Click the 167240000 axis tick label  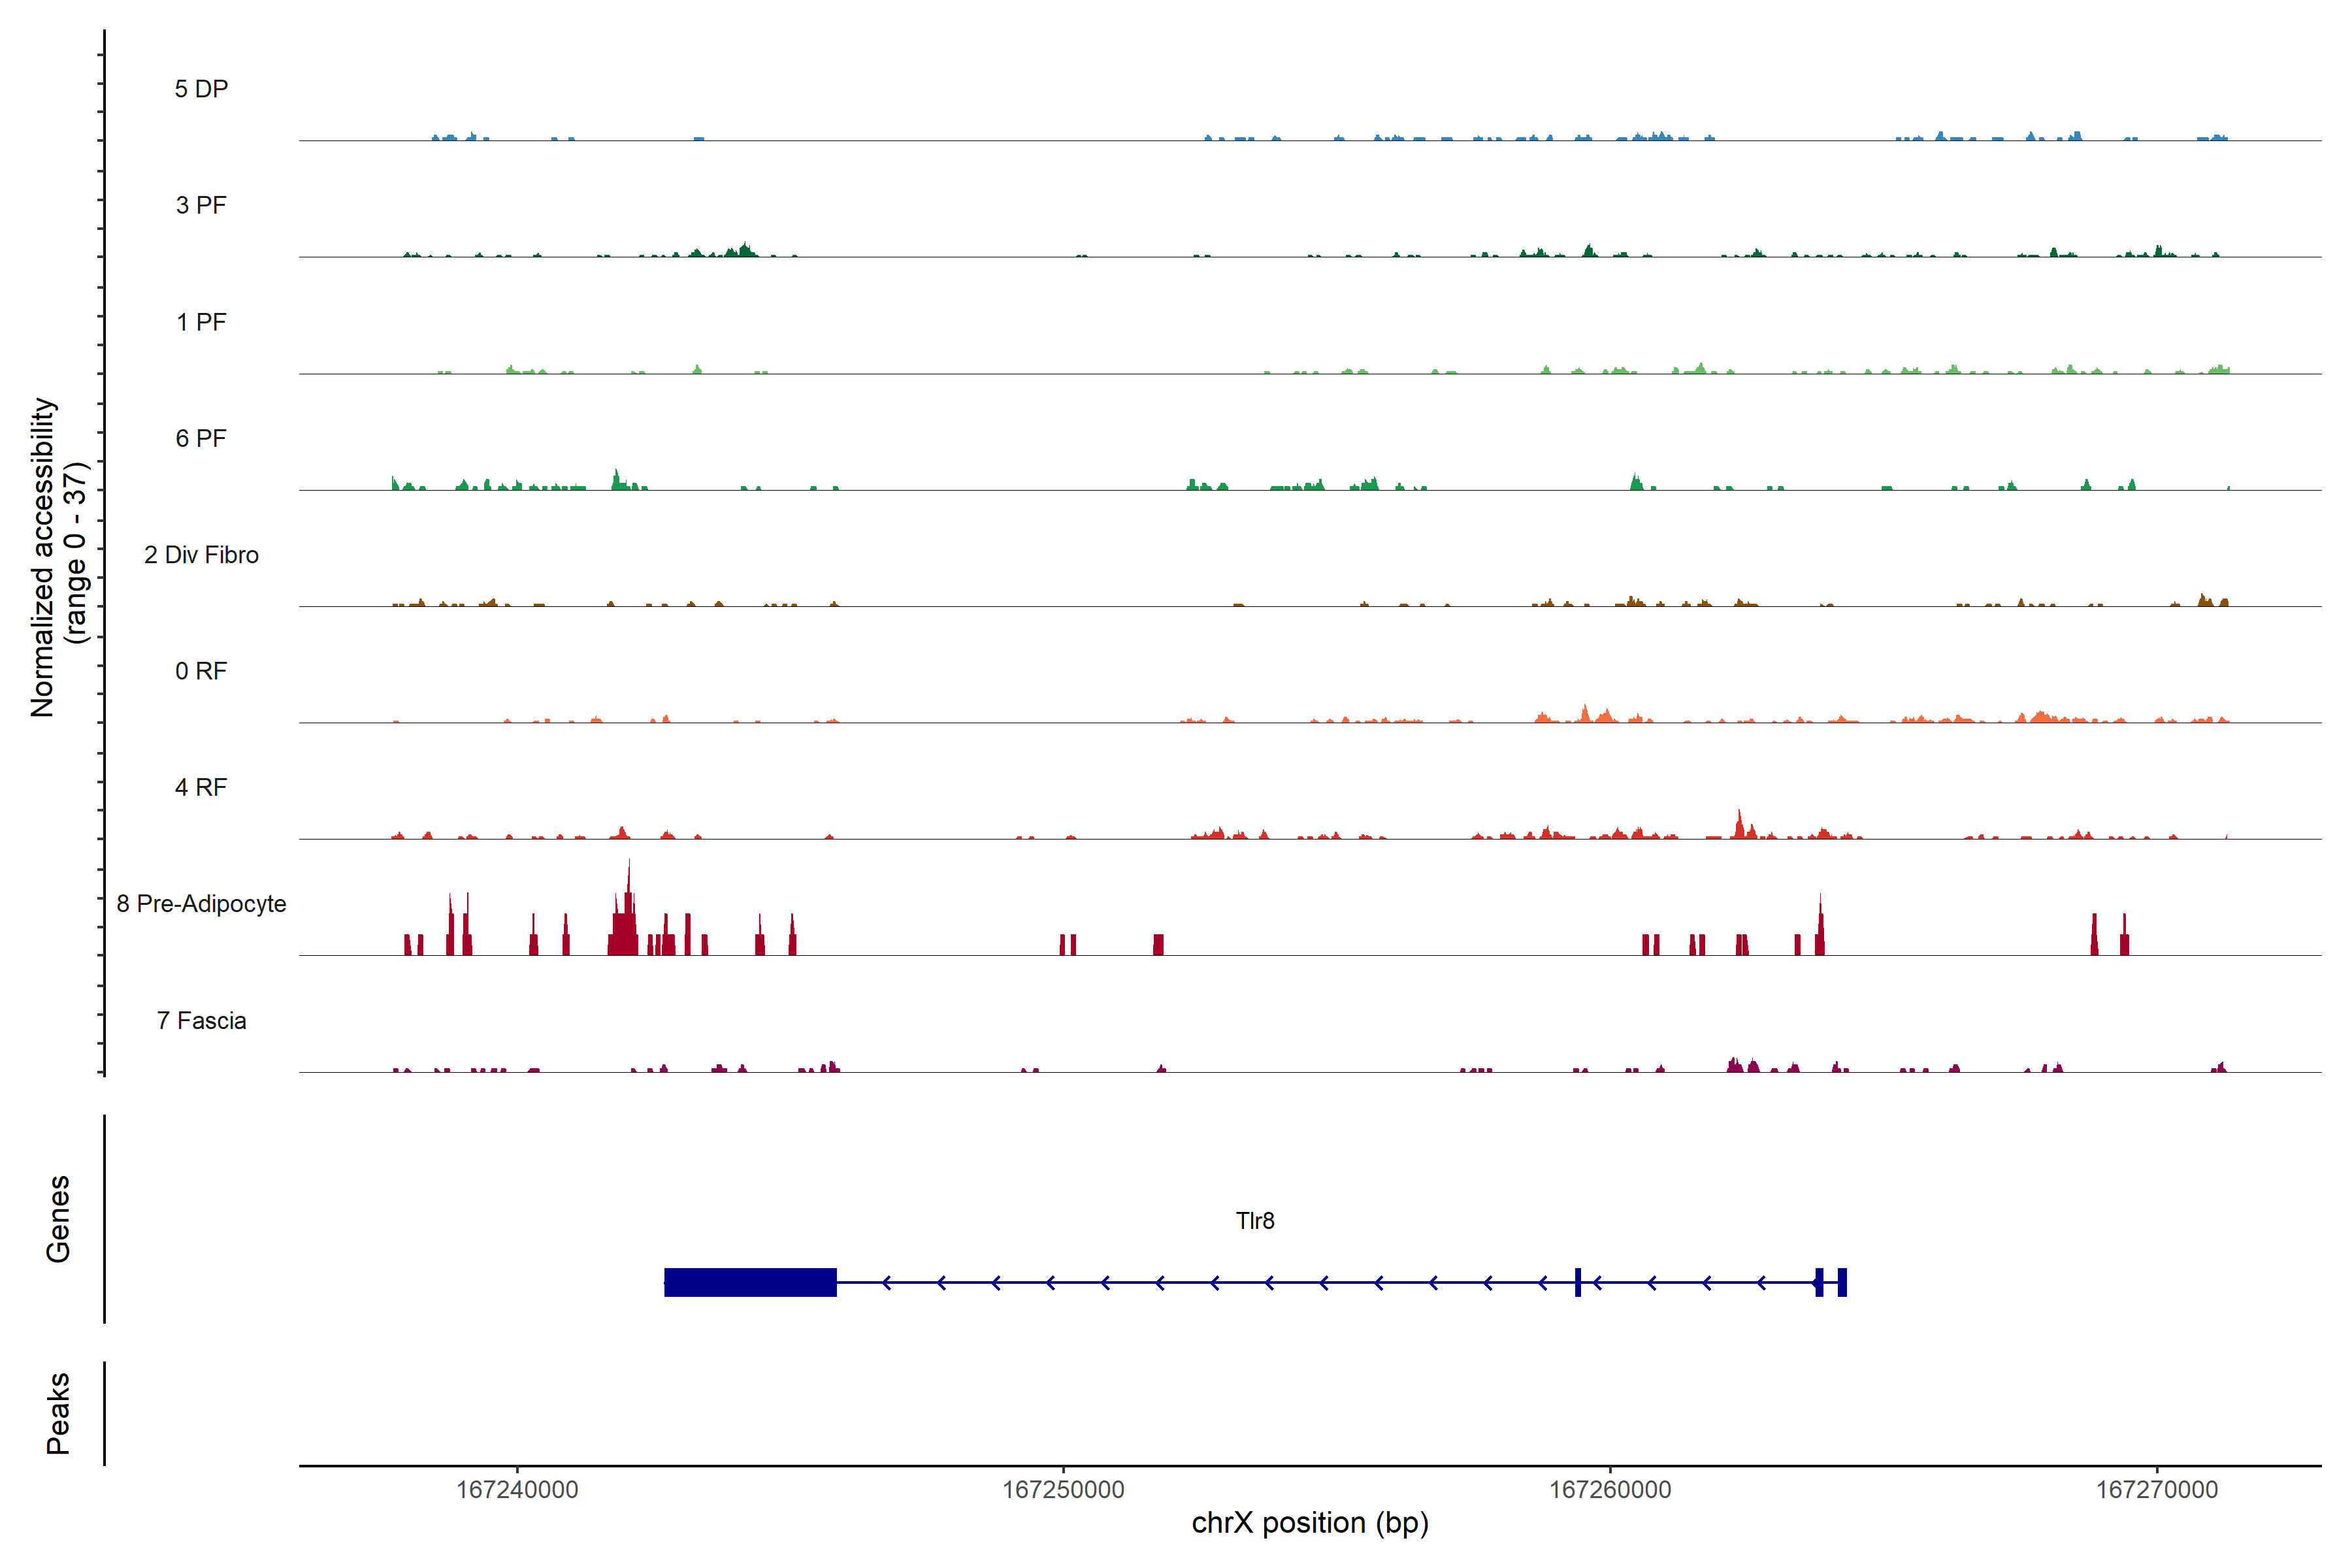pyautogui.click(x=517, y=1490)
